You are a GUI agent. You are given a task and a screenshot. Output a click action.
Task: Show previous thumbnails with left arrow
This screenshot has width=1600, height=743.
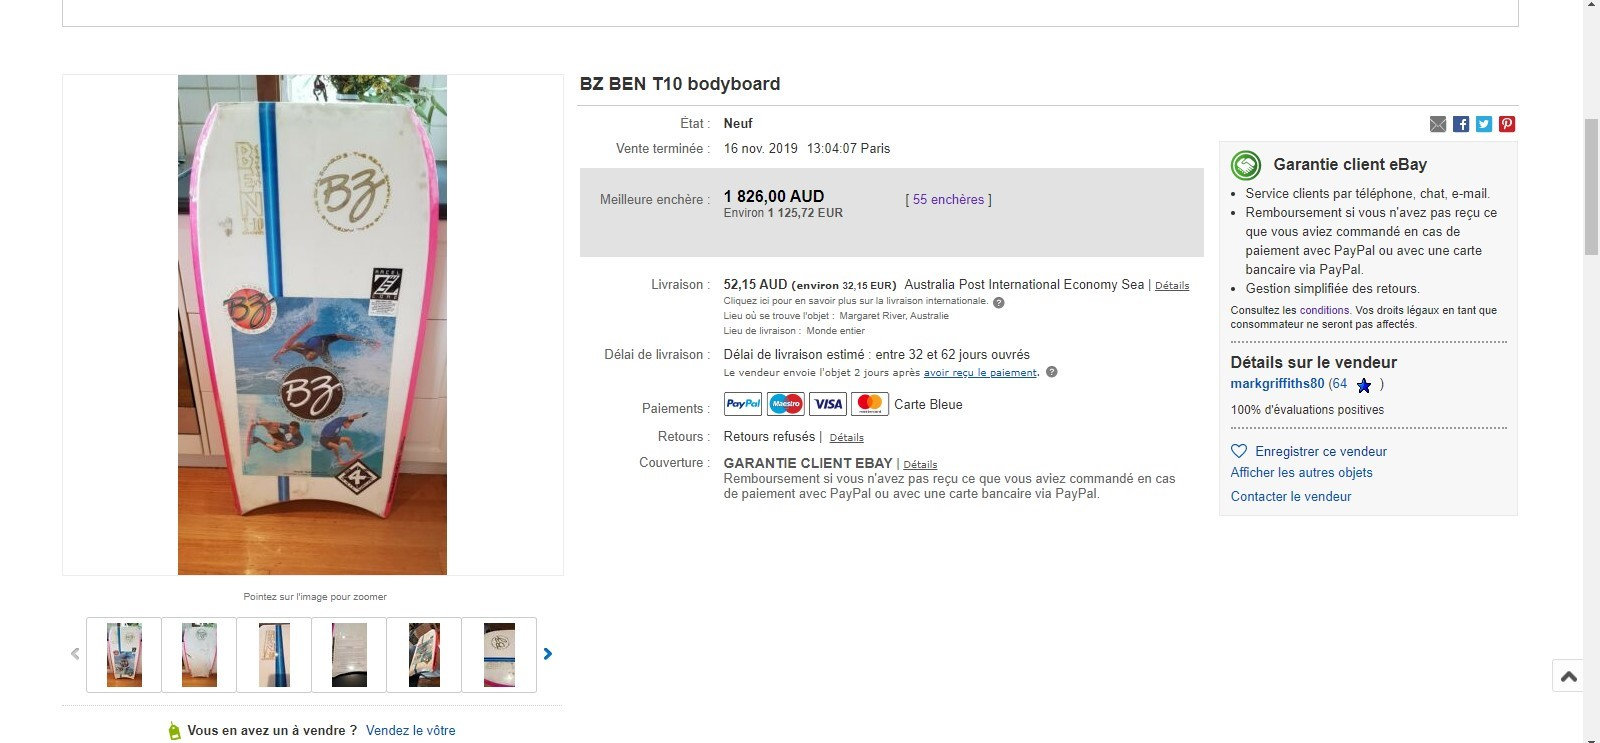click(x=75, y=654)
